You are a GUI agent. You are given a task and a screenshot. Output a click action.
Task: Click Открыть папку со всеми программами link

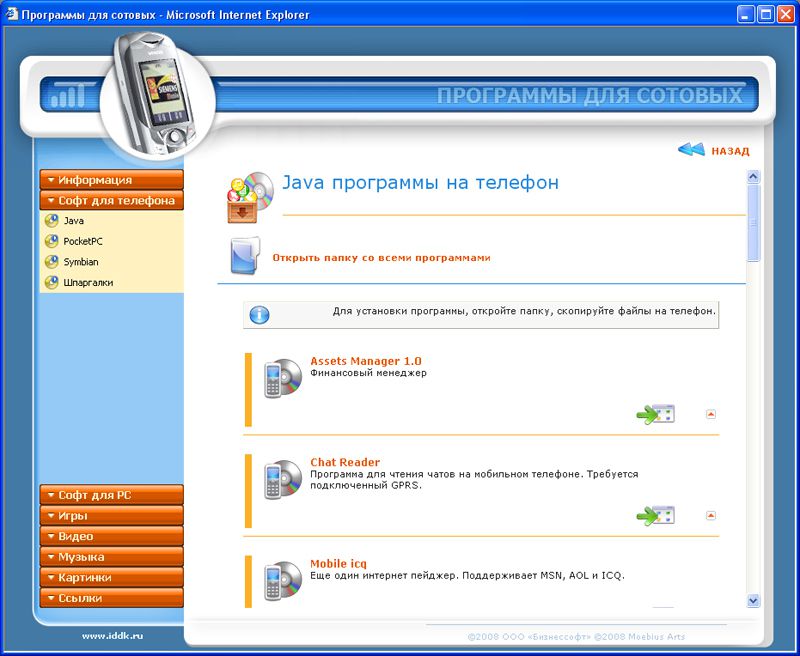pyautogui.click(x=381, y=257)
